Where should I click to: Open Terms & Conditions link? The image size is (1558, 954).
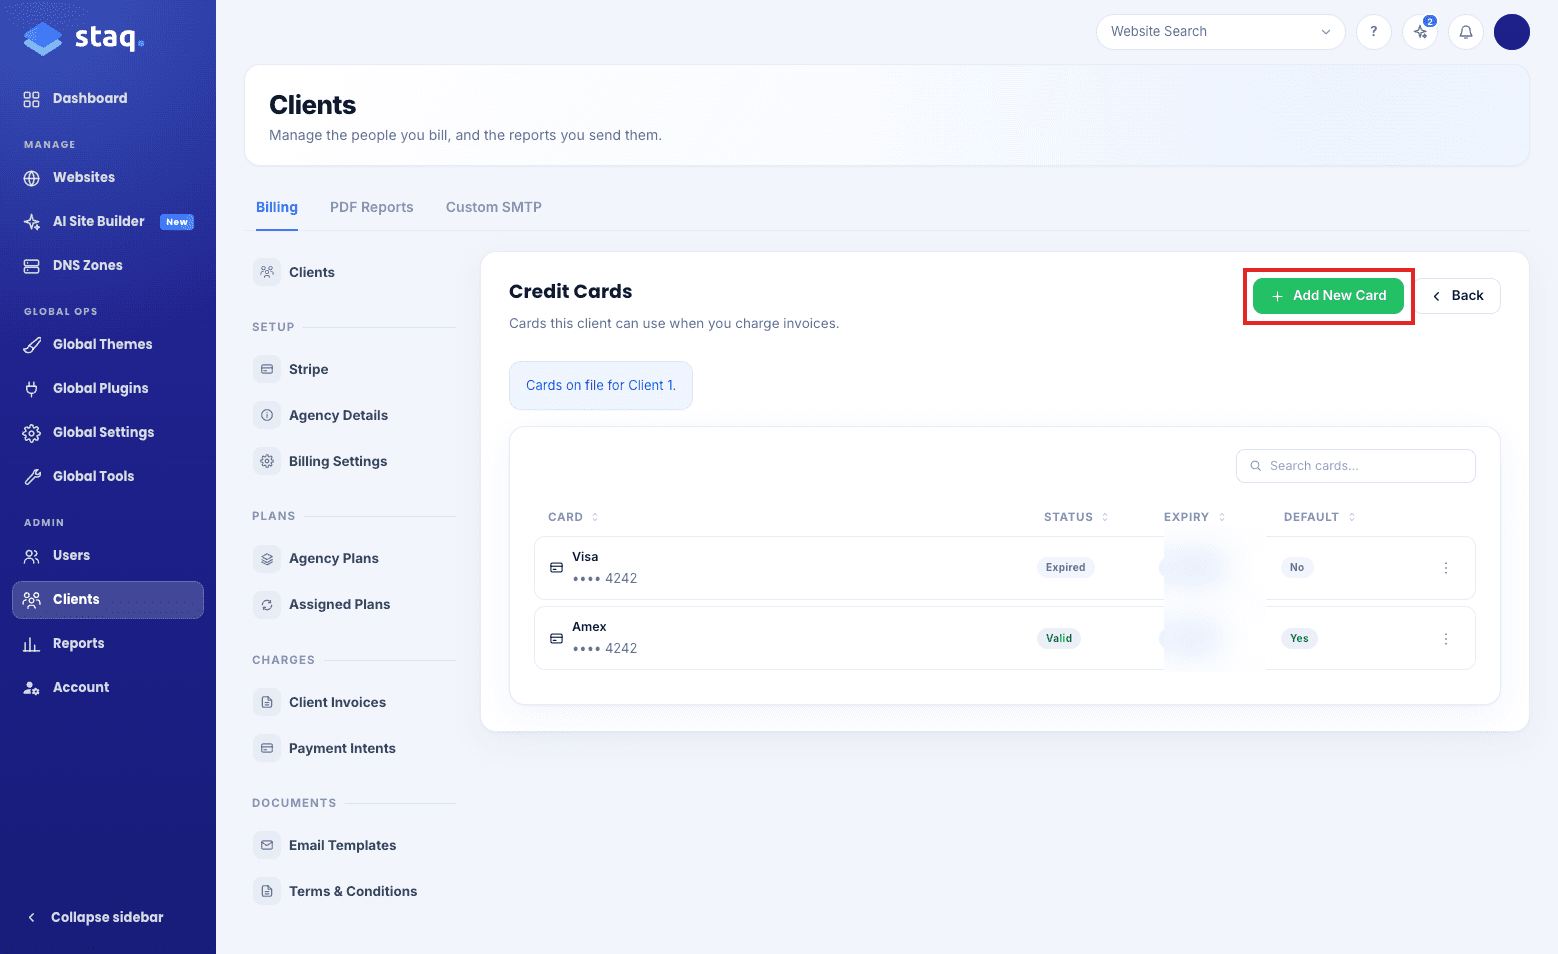[353, 891]
